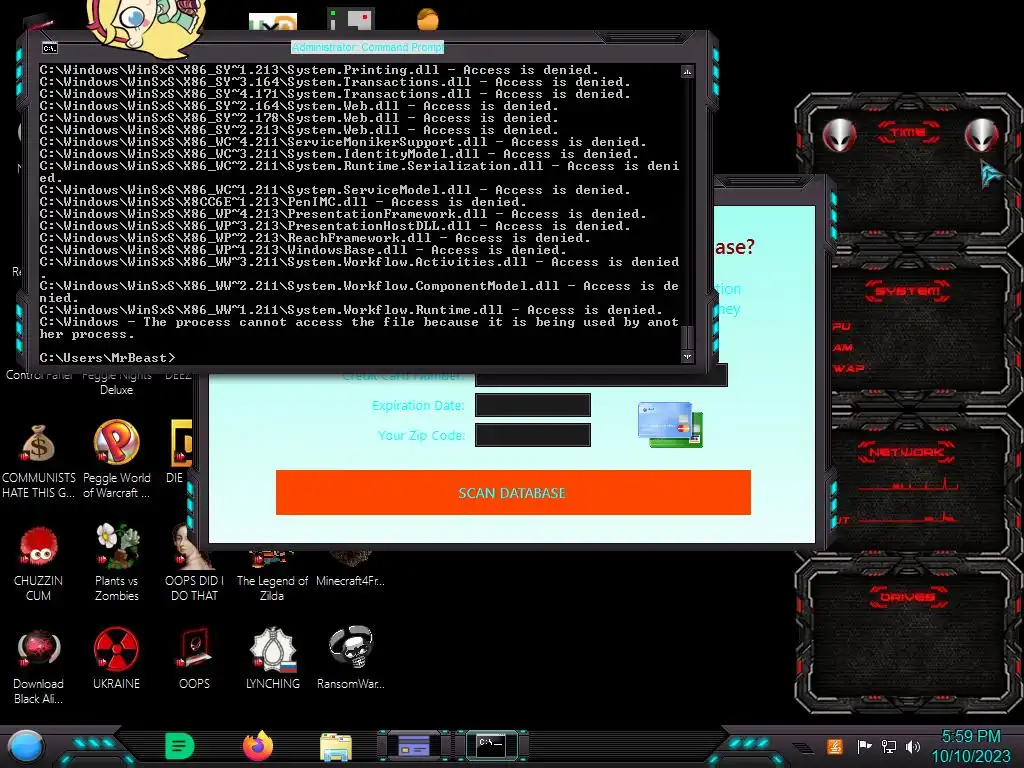Click the WindowsBase.dll access denied line

pos(303,249)
